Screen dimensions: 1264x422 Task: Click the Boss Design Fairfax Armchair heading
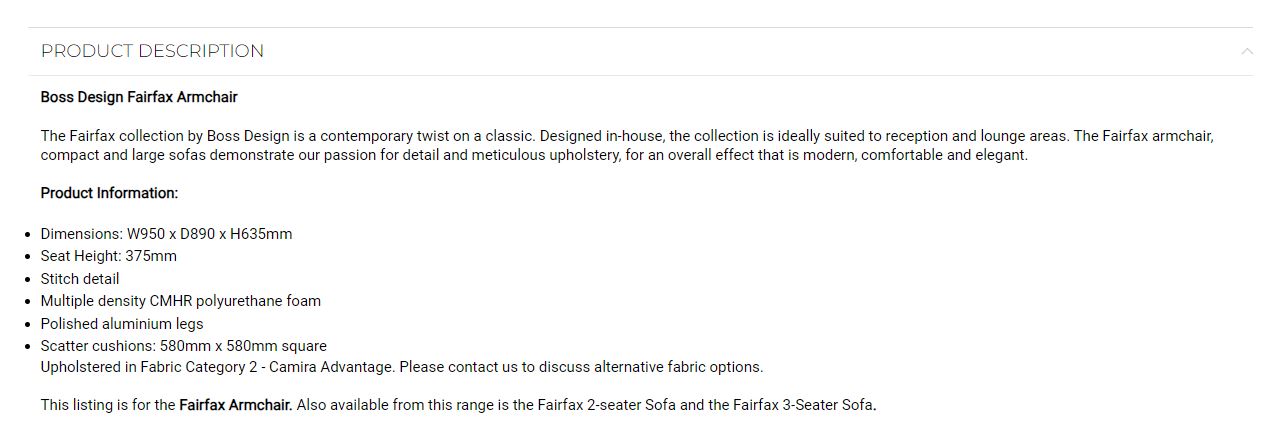click(x=139, y=97)
